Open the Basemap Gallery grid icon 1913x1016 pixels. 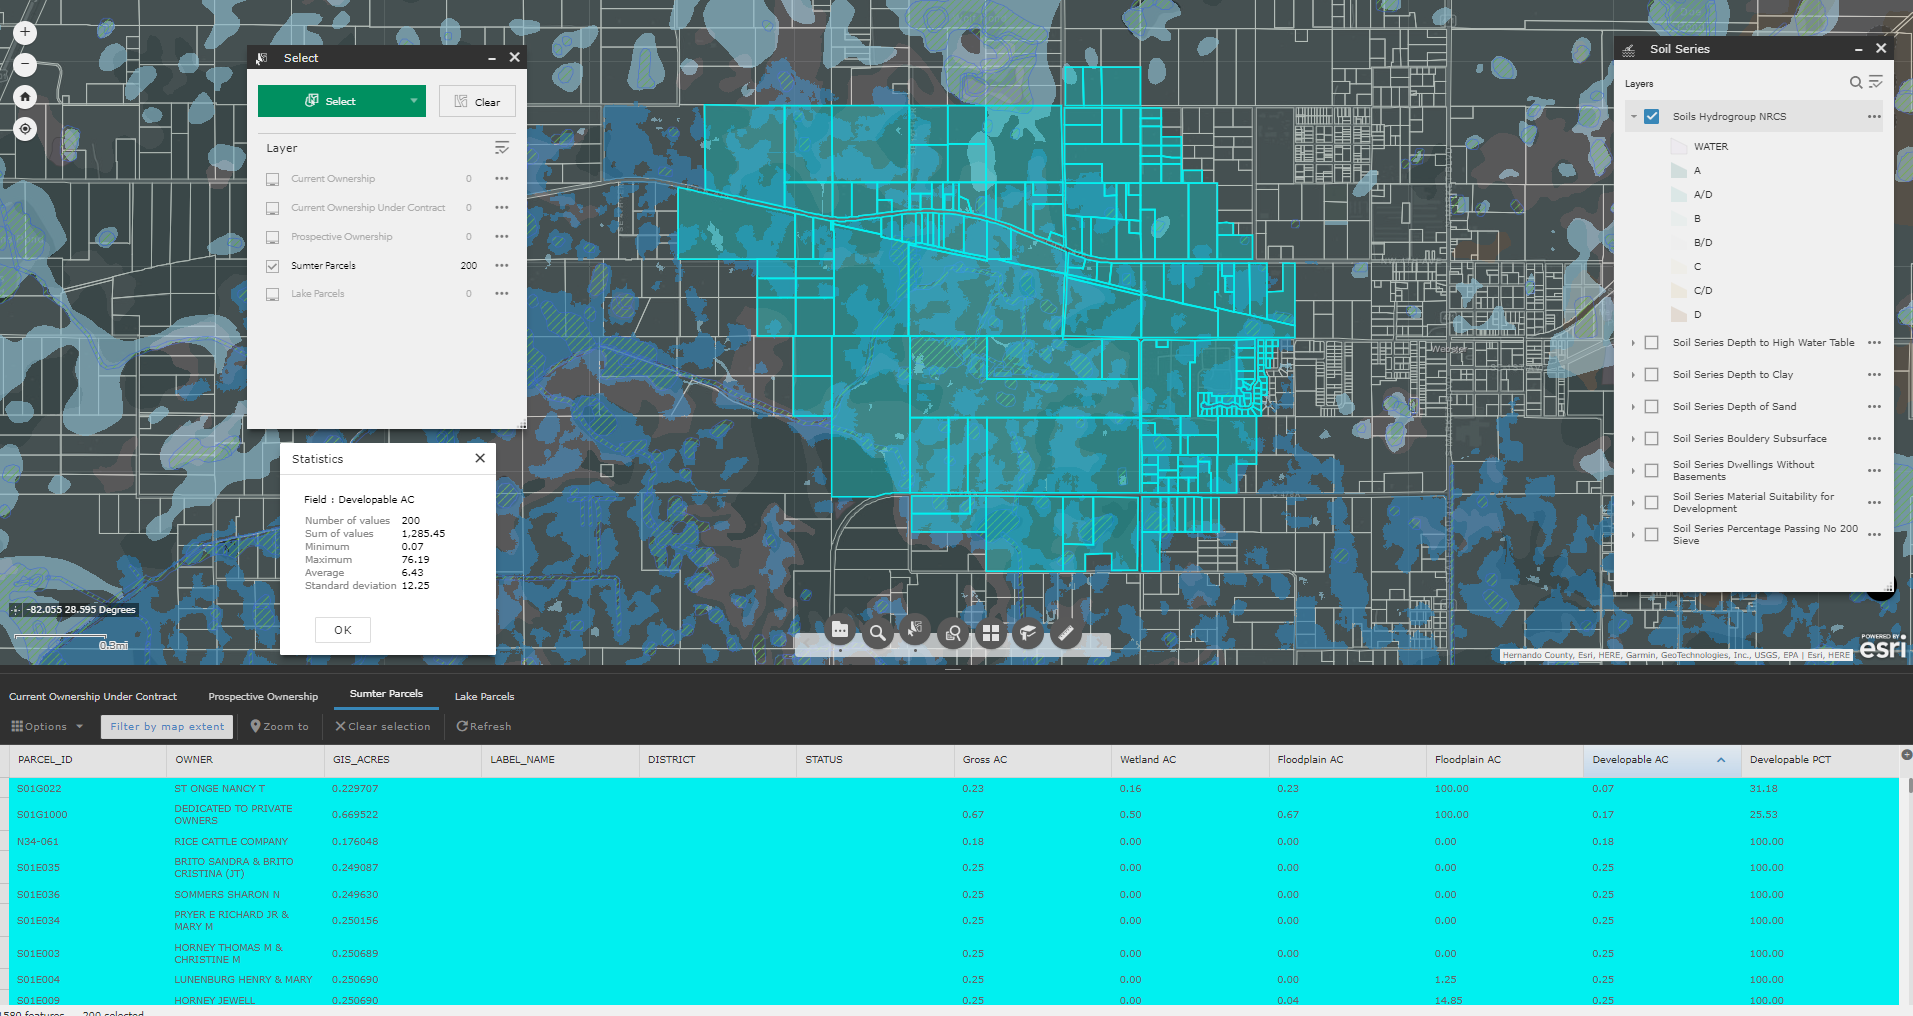pyautogui.click(x=990, y=632)
